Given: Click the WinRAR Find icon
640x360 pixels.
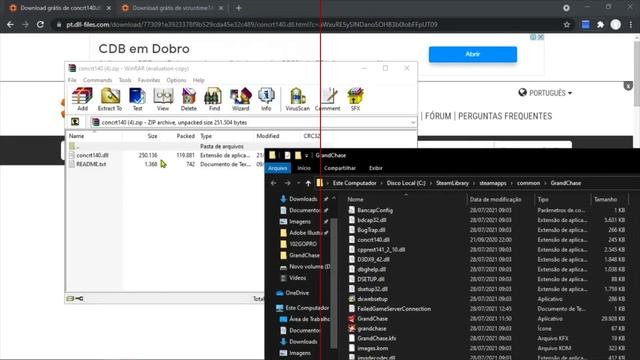Looking at the screenshot, I should [214, 99].
